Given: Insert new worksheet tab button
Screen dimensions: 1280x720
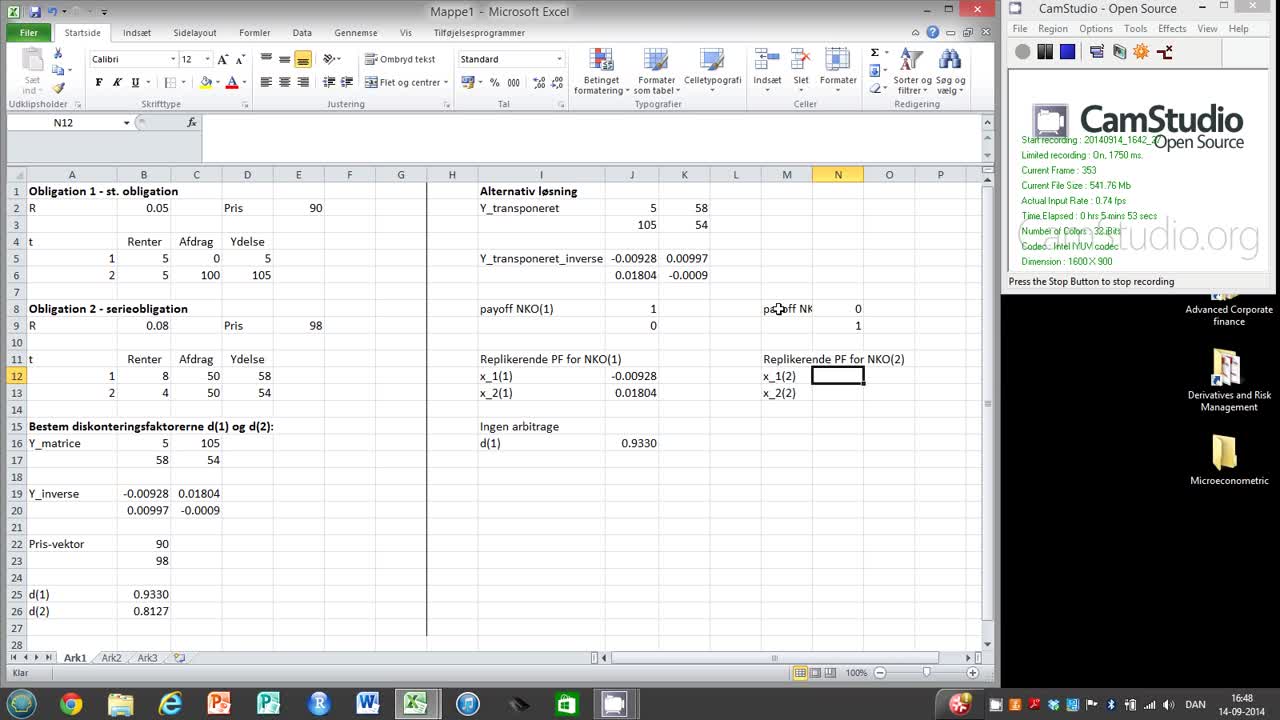Looking at the screenshot, I should (179, 658).
